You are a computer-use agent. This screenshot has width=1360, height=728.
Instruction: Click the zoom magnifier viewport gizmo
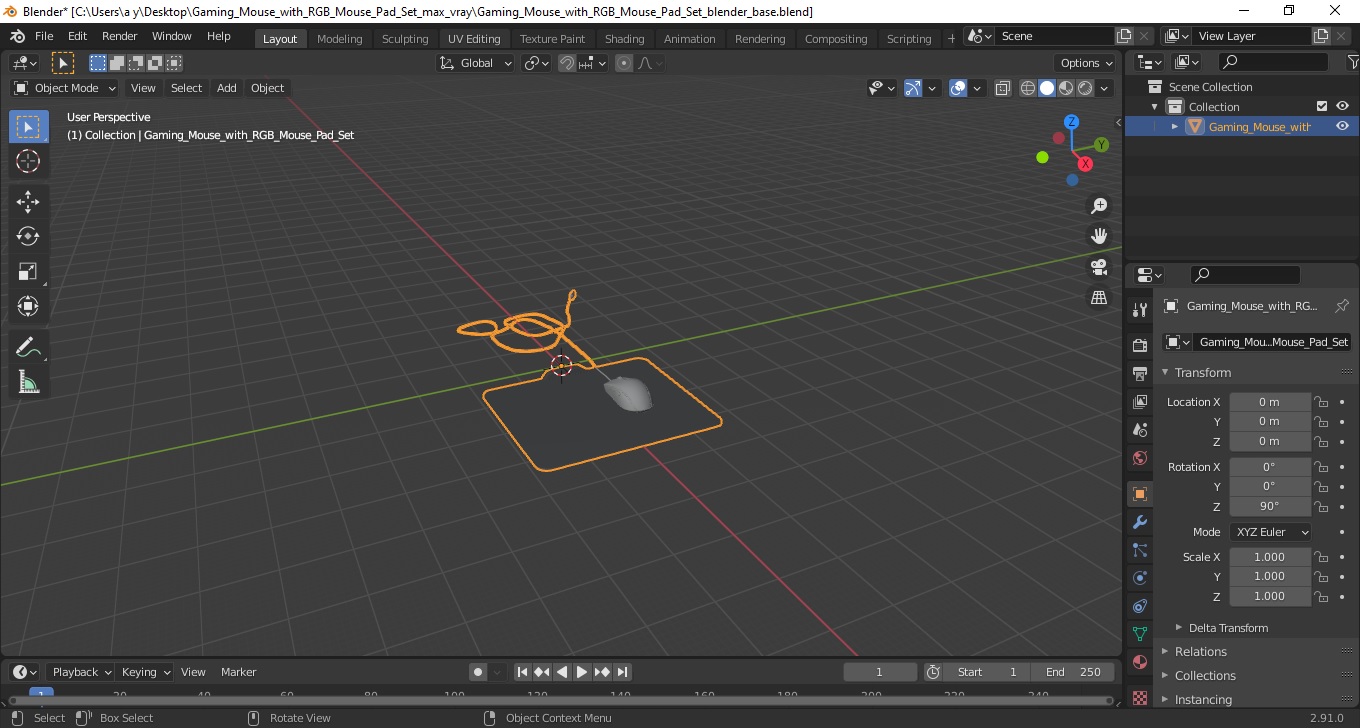coord(1099,206)
